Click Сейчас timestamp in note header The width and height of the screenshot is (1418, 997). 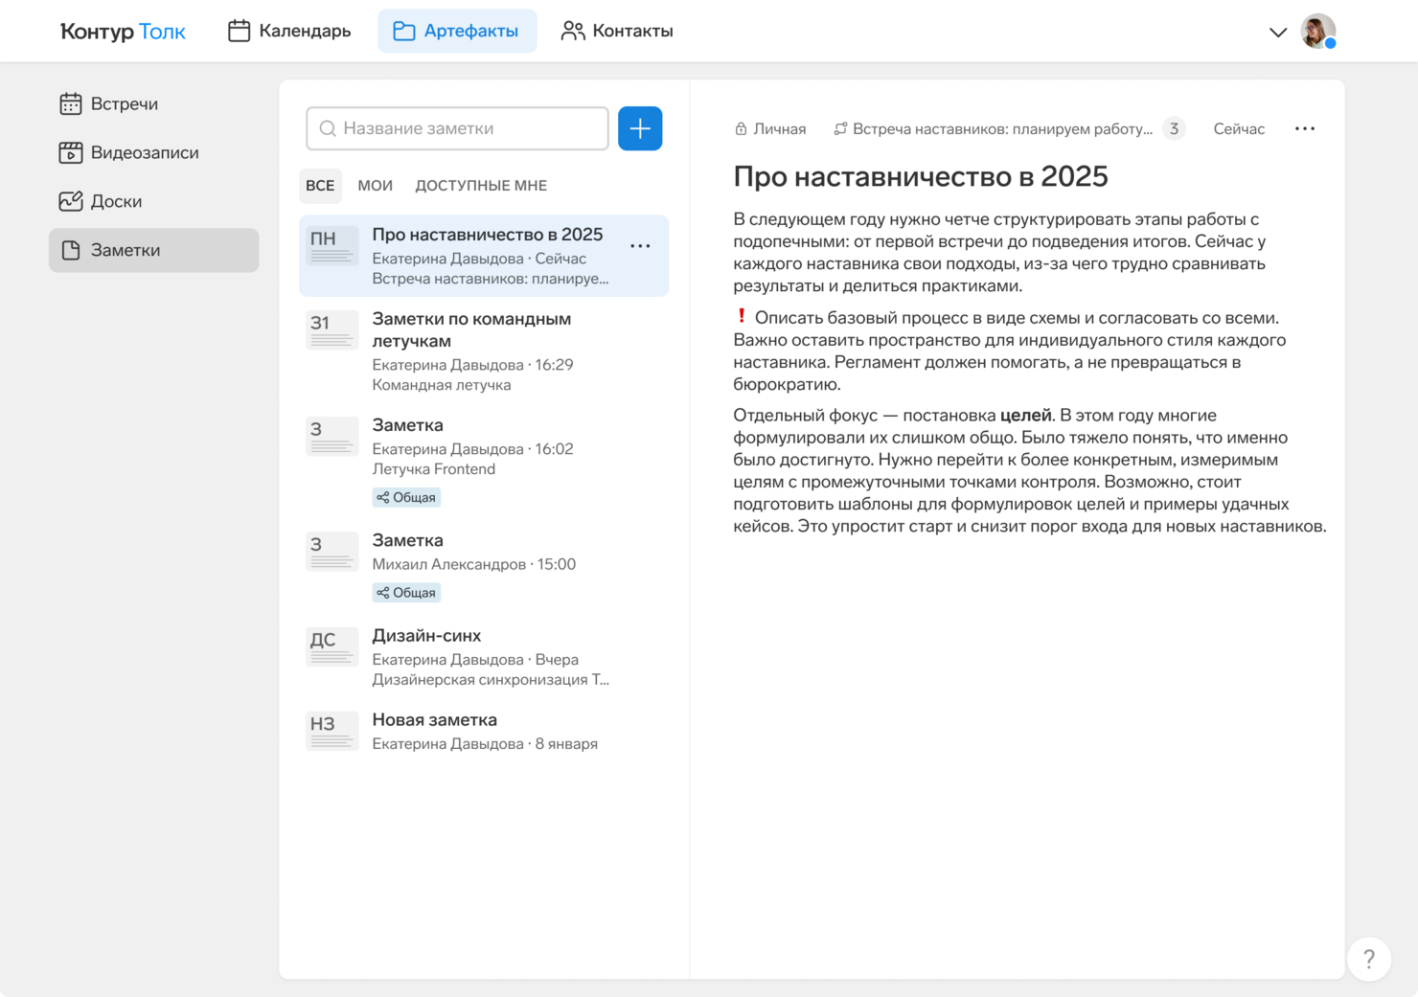[1239, 129]
